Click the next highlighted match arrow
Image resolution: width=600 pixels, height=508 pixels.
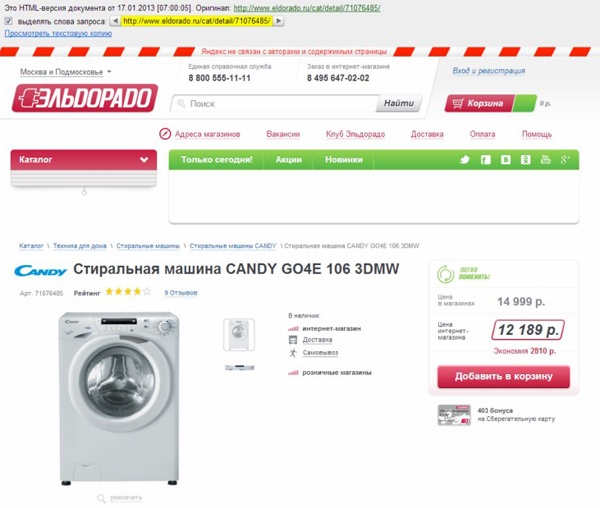click(x=279, y=21)
